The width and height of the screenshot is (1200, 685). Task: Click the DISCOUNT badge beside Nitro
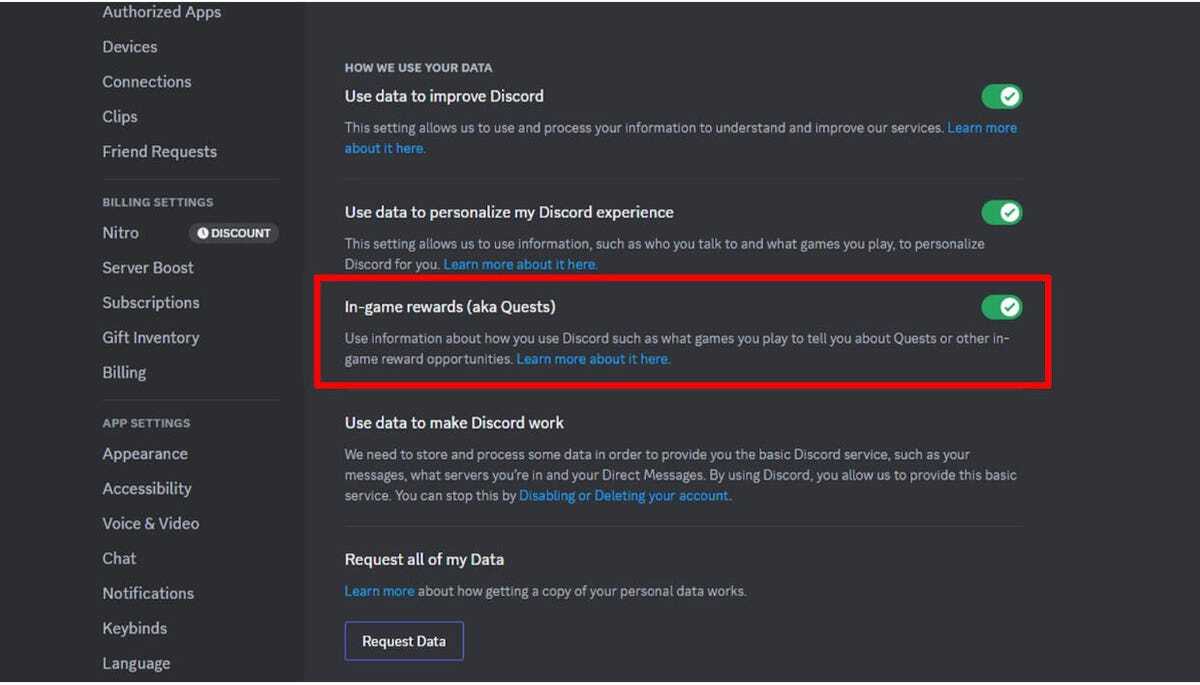coord(234,233)
